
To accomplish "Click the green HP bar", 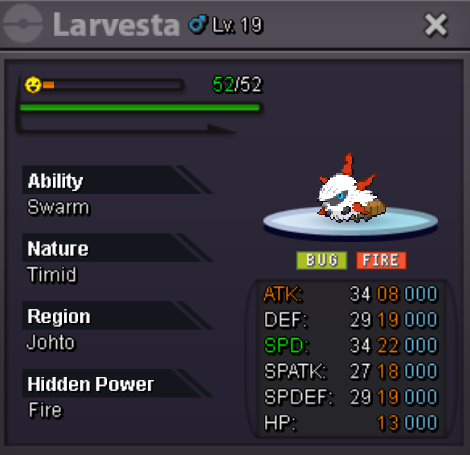I will coord(140,107).
